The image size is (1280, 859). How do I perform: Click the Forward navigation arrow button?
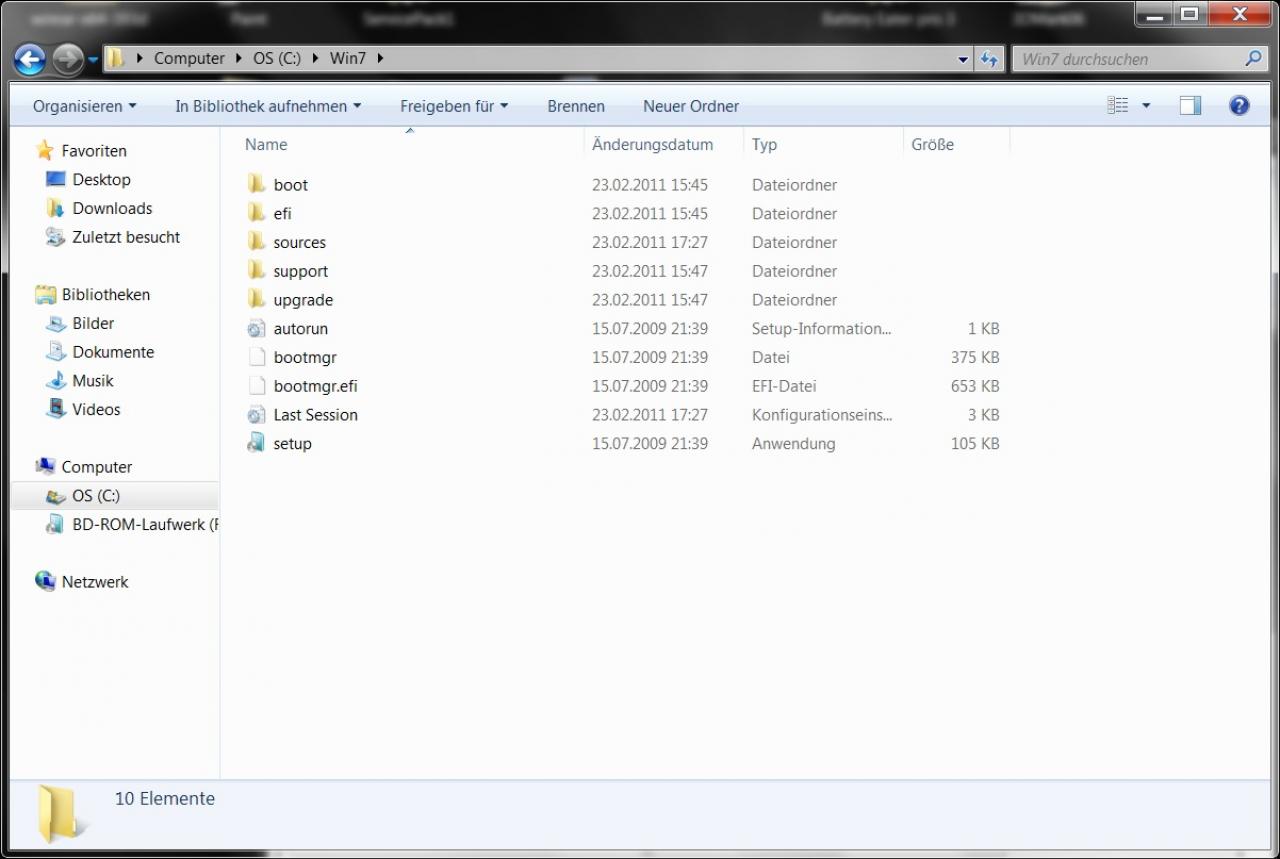pyautogui.click(x=67, y=60)
